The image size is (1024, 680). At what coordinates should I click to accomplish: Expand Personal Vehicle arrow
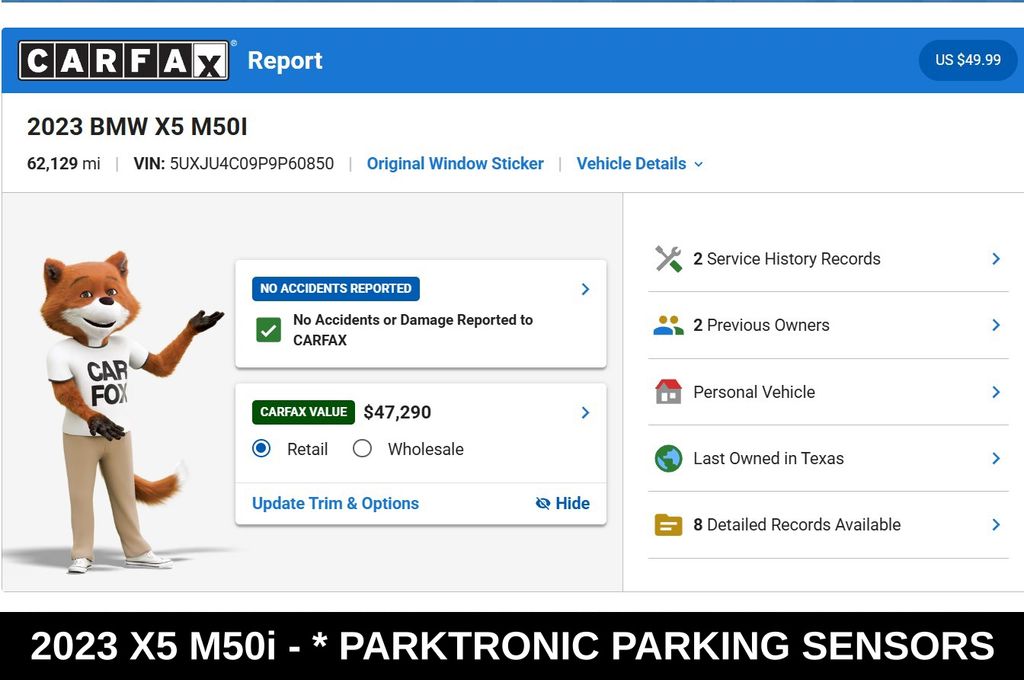(x=996, y=392)
